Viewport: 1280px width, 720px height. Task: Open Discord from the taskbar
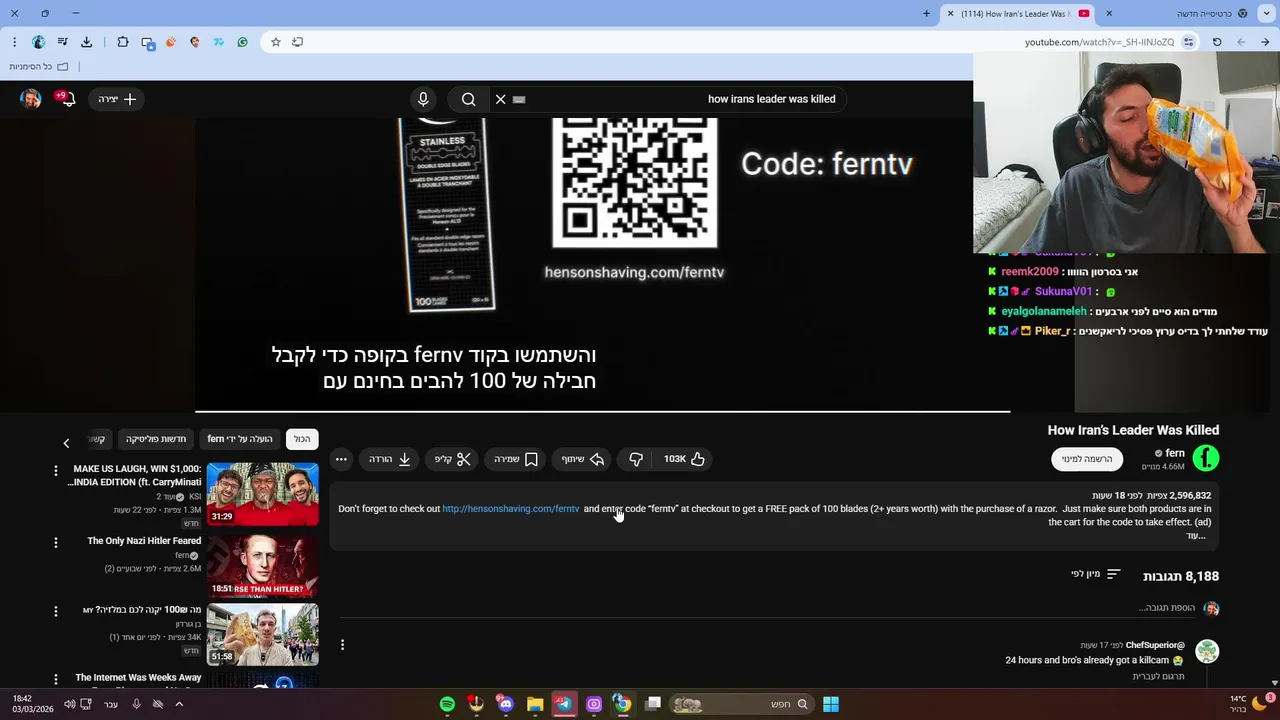[x=505, y=704]
